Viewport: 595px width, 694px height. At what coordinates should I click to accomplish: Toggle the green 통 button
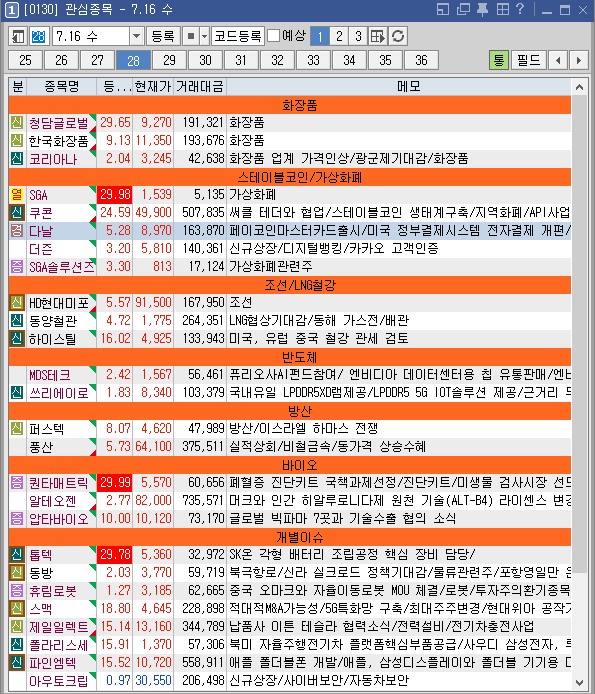(498, 60)
